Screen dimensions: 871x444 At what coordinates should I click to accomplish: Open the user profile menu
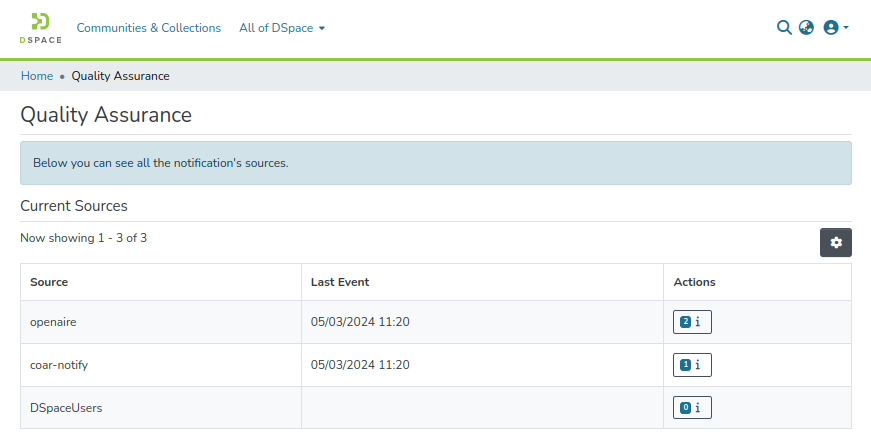pos(835,28)
